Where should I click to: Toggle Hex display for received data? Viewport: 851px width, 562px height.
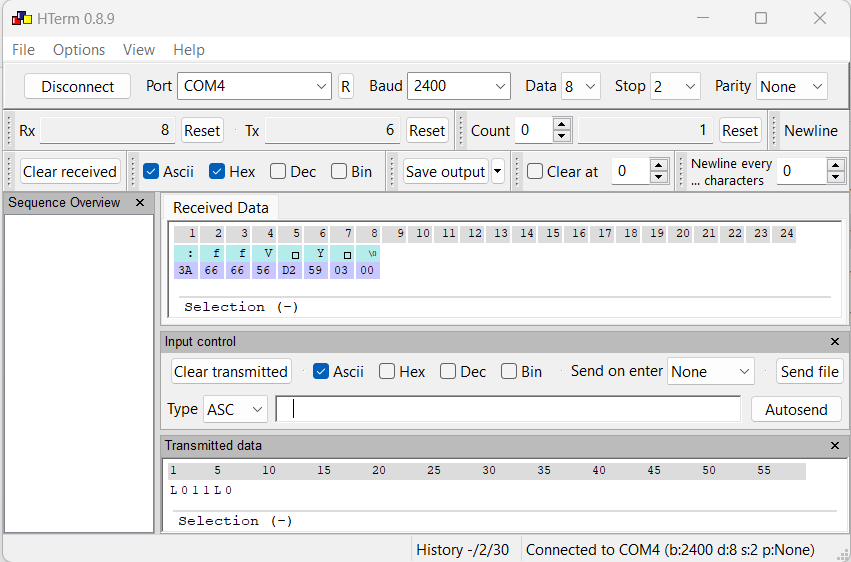pyautogui.click(x=217, y=171)
